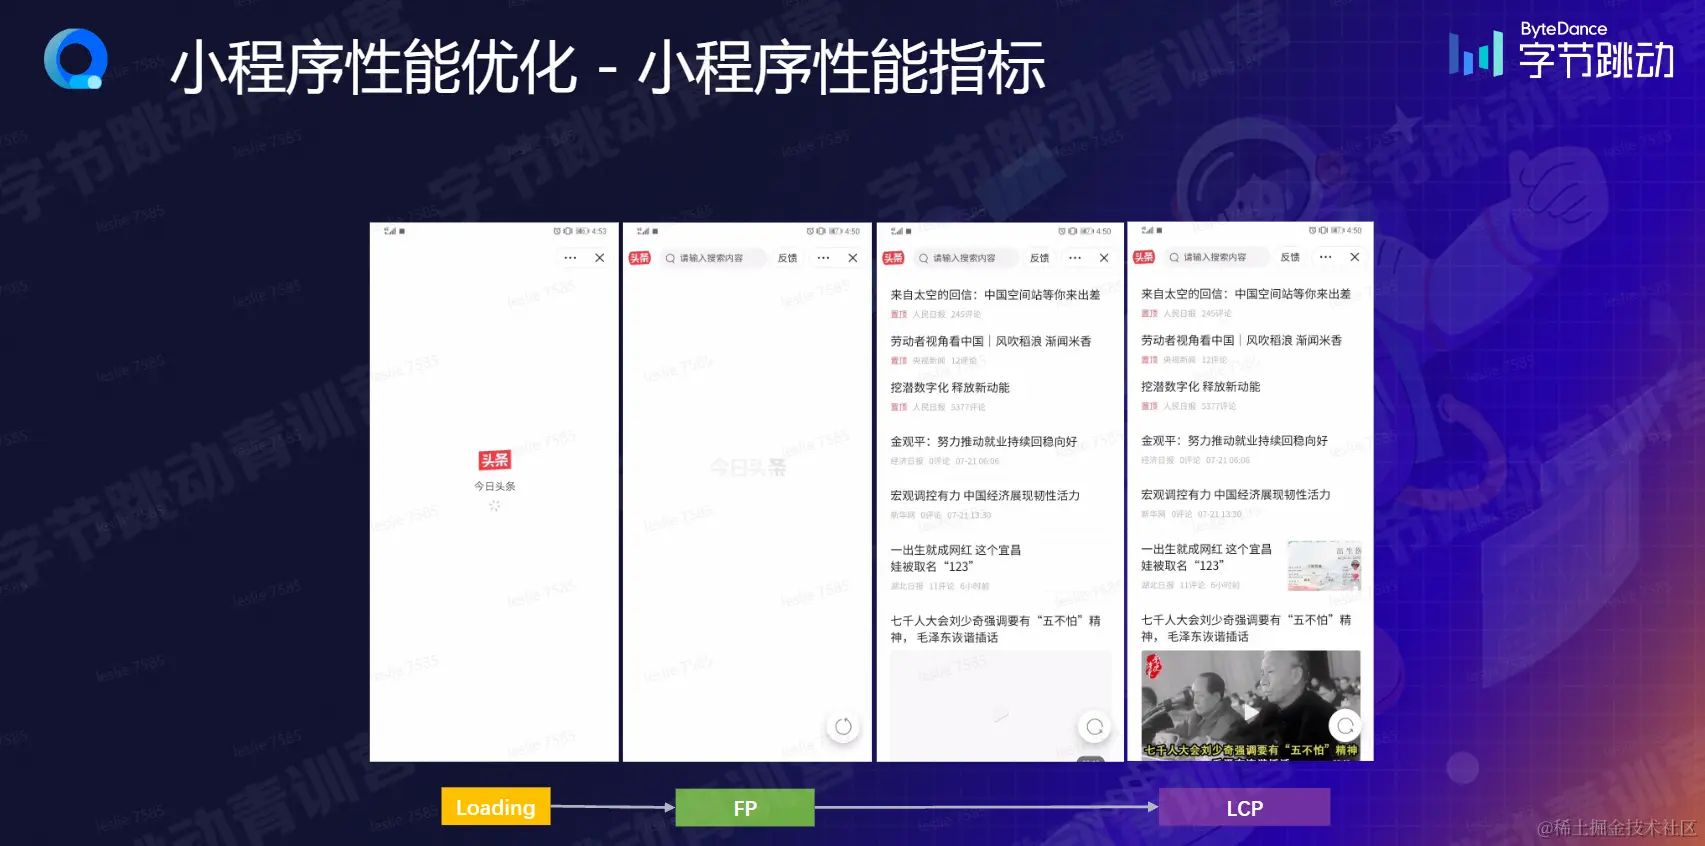Click the small thumbnail beside 一出生就成网红
This screenshot has width=1705, height=846.
pos(1324,566)
